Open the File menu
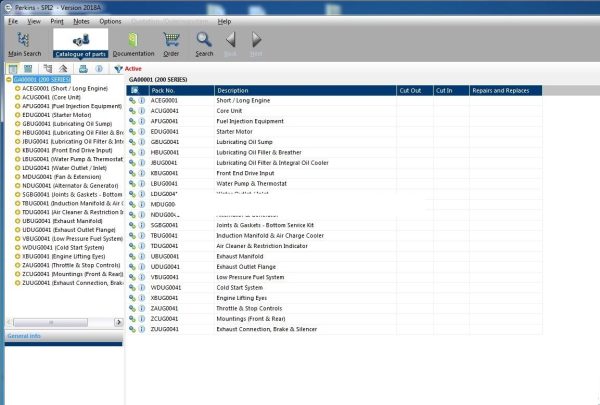This screenshot has height=405, width=600. point(13,21)
